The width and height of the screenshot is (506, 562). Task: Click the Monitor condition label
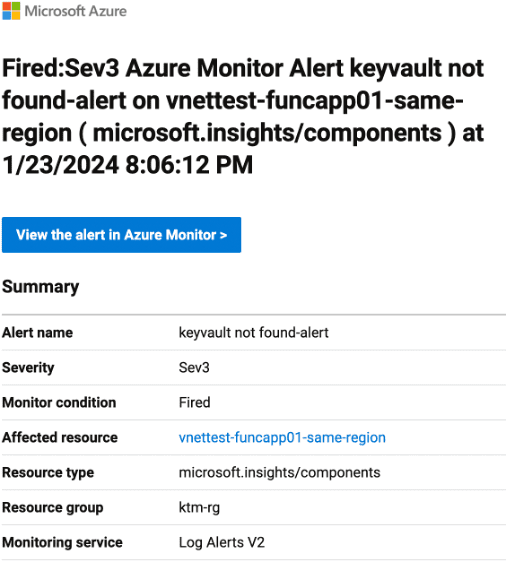point(59,403)
